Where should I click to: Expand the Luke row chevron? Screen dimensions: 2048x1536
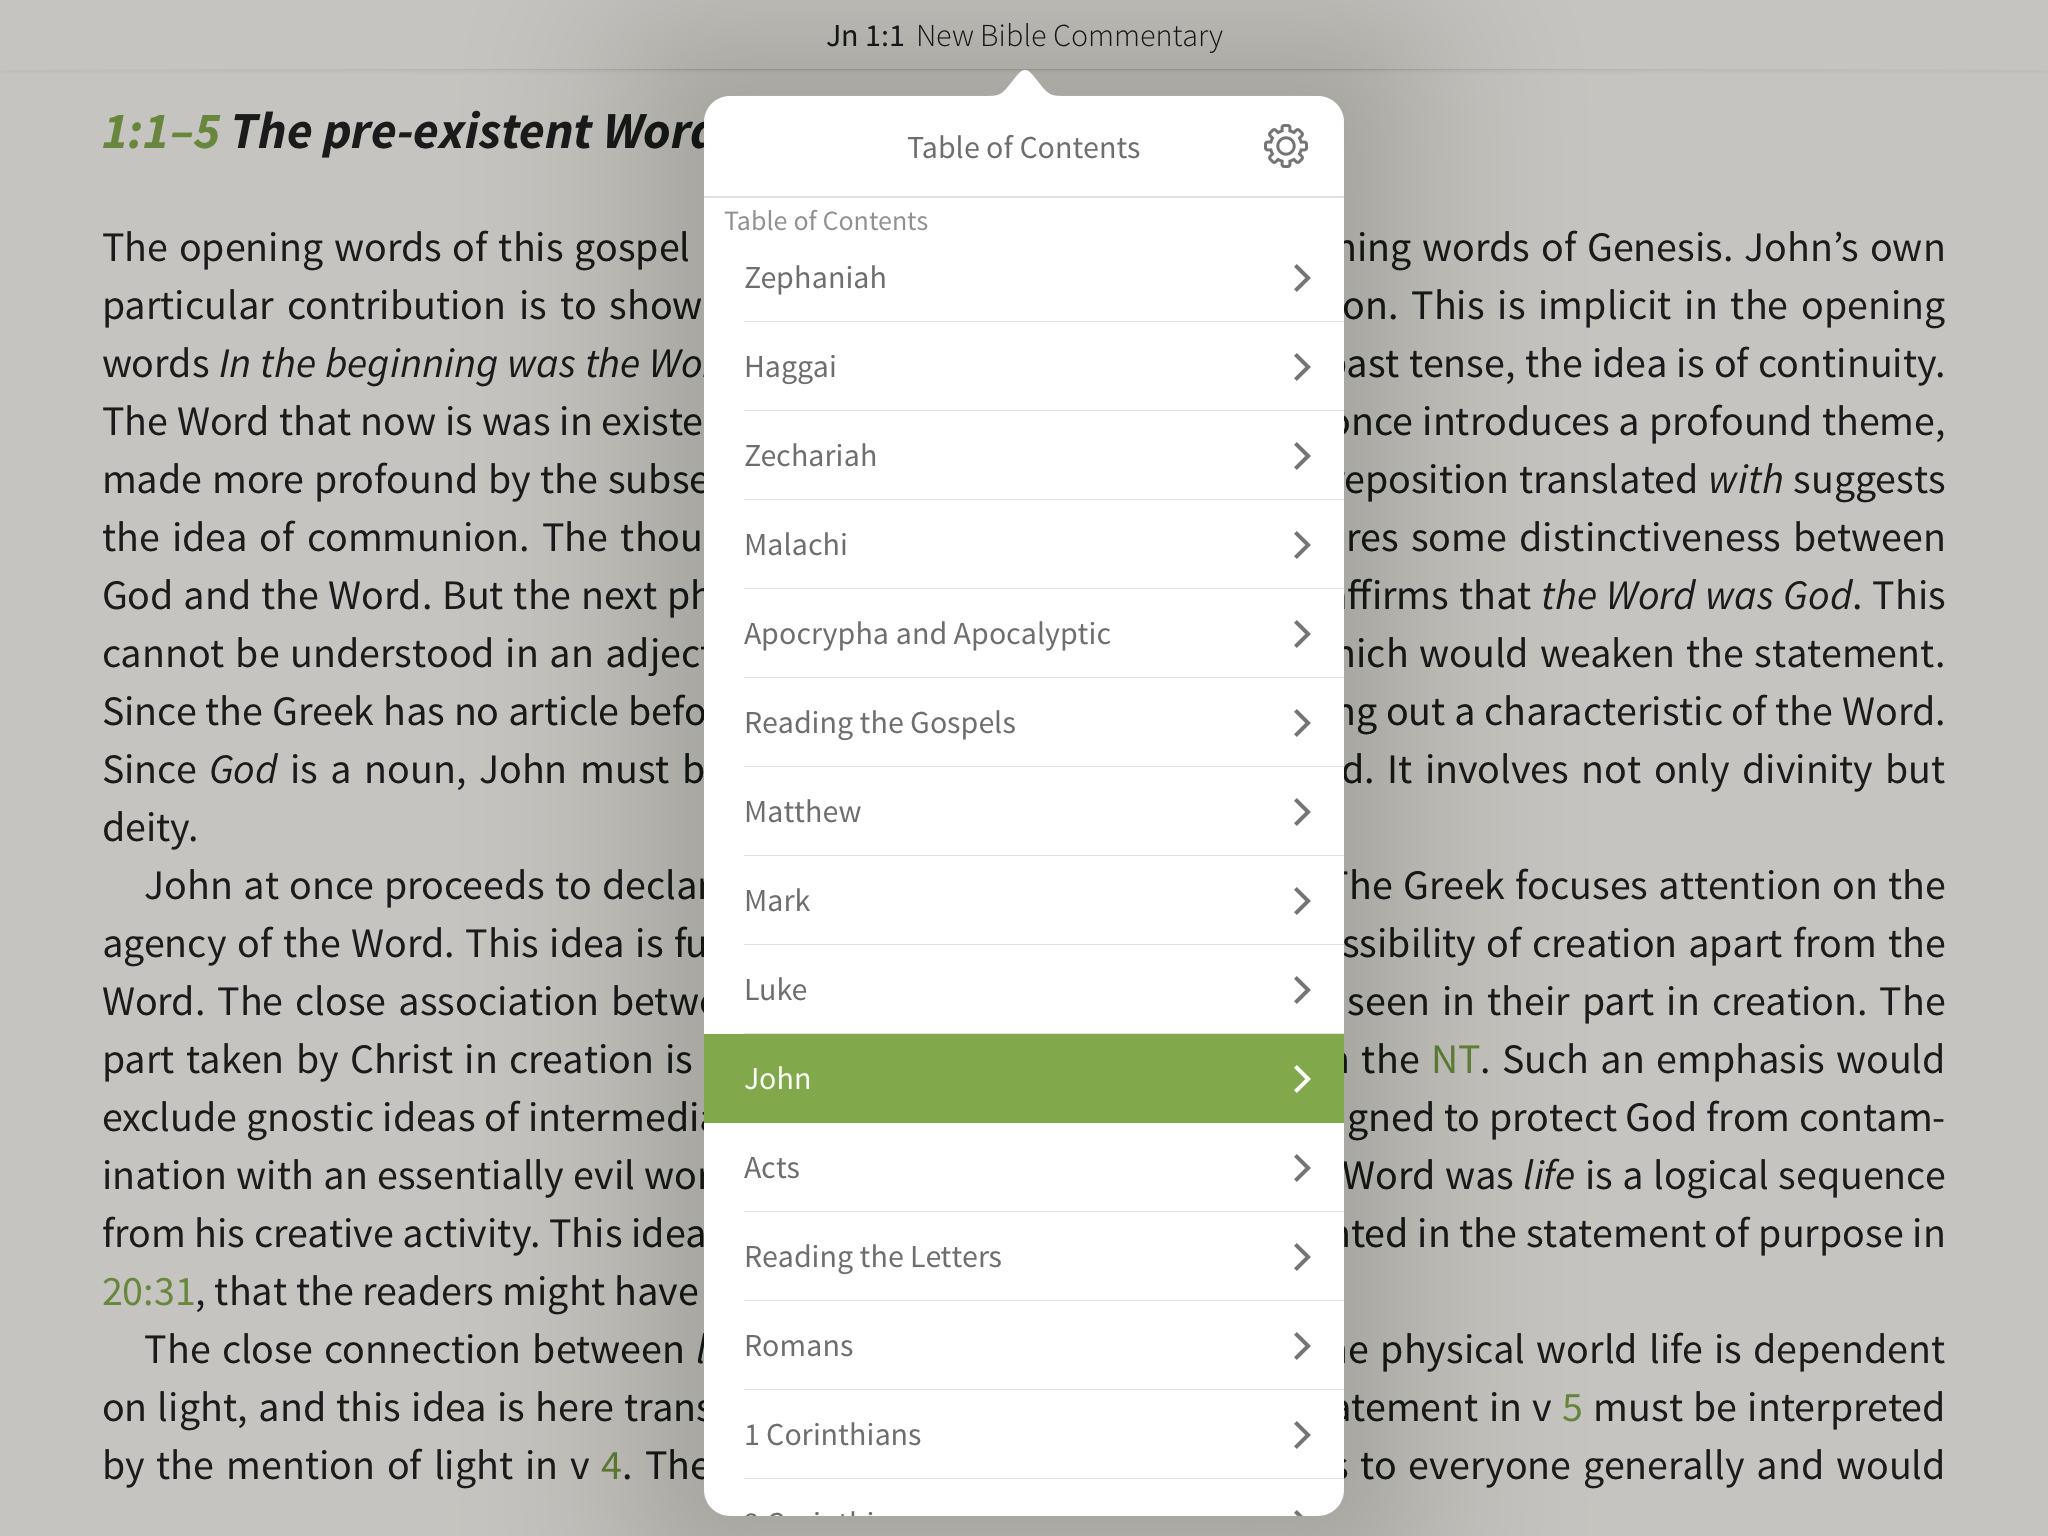click(x=1301, y=990)
